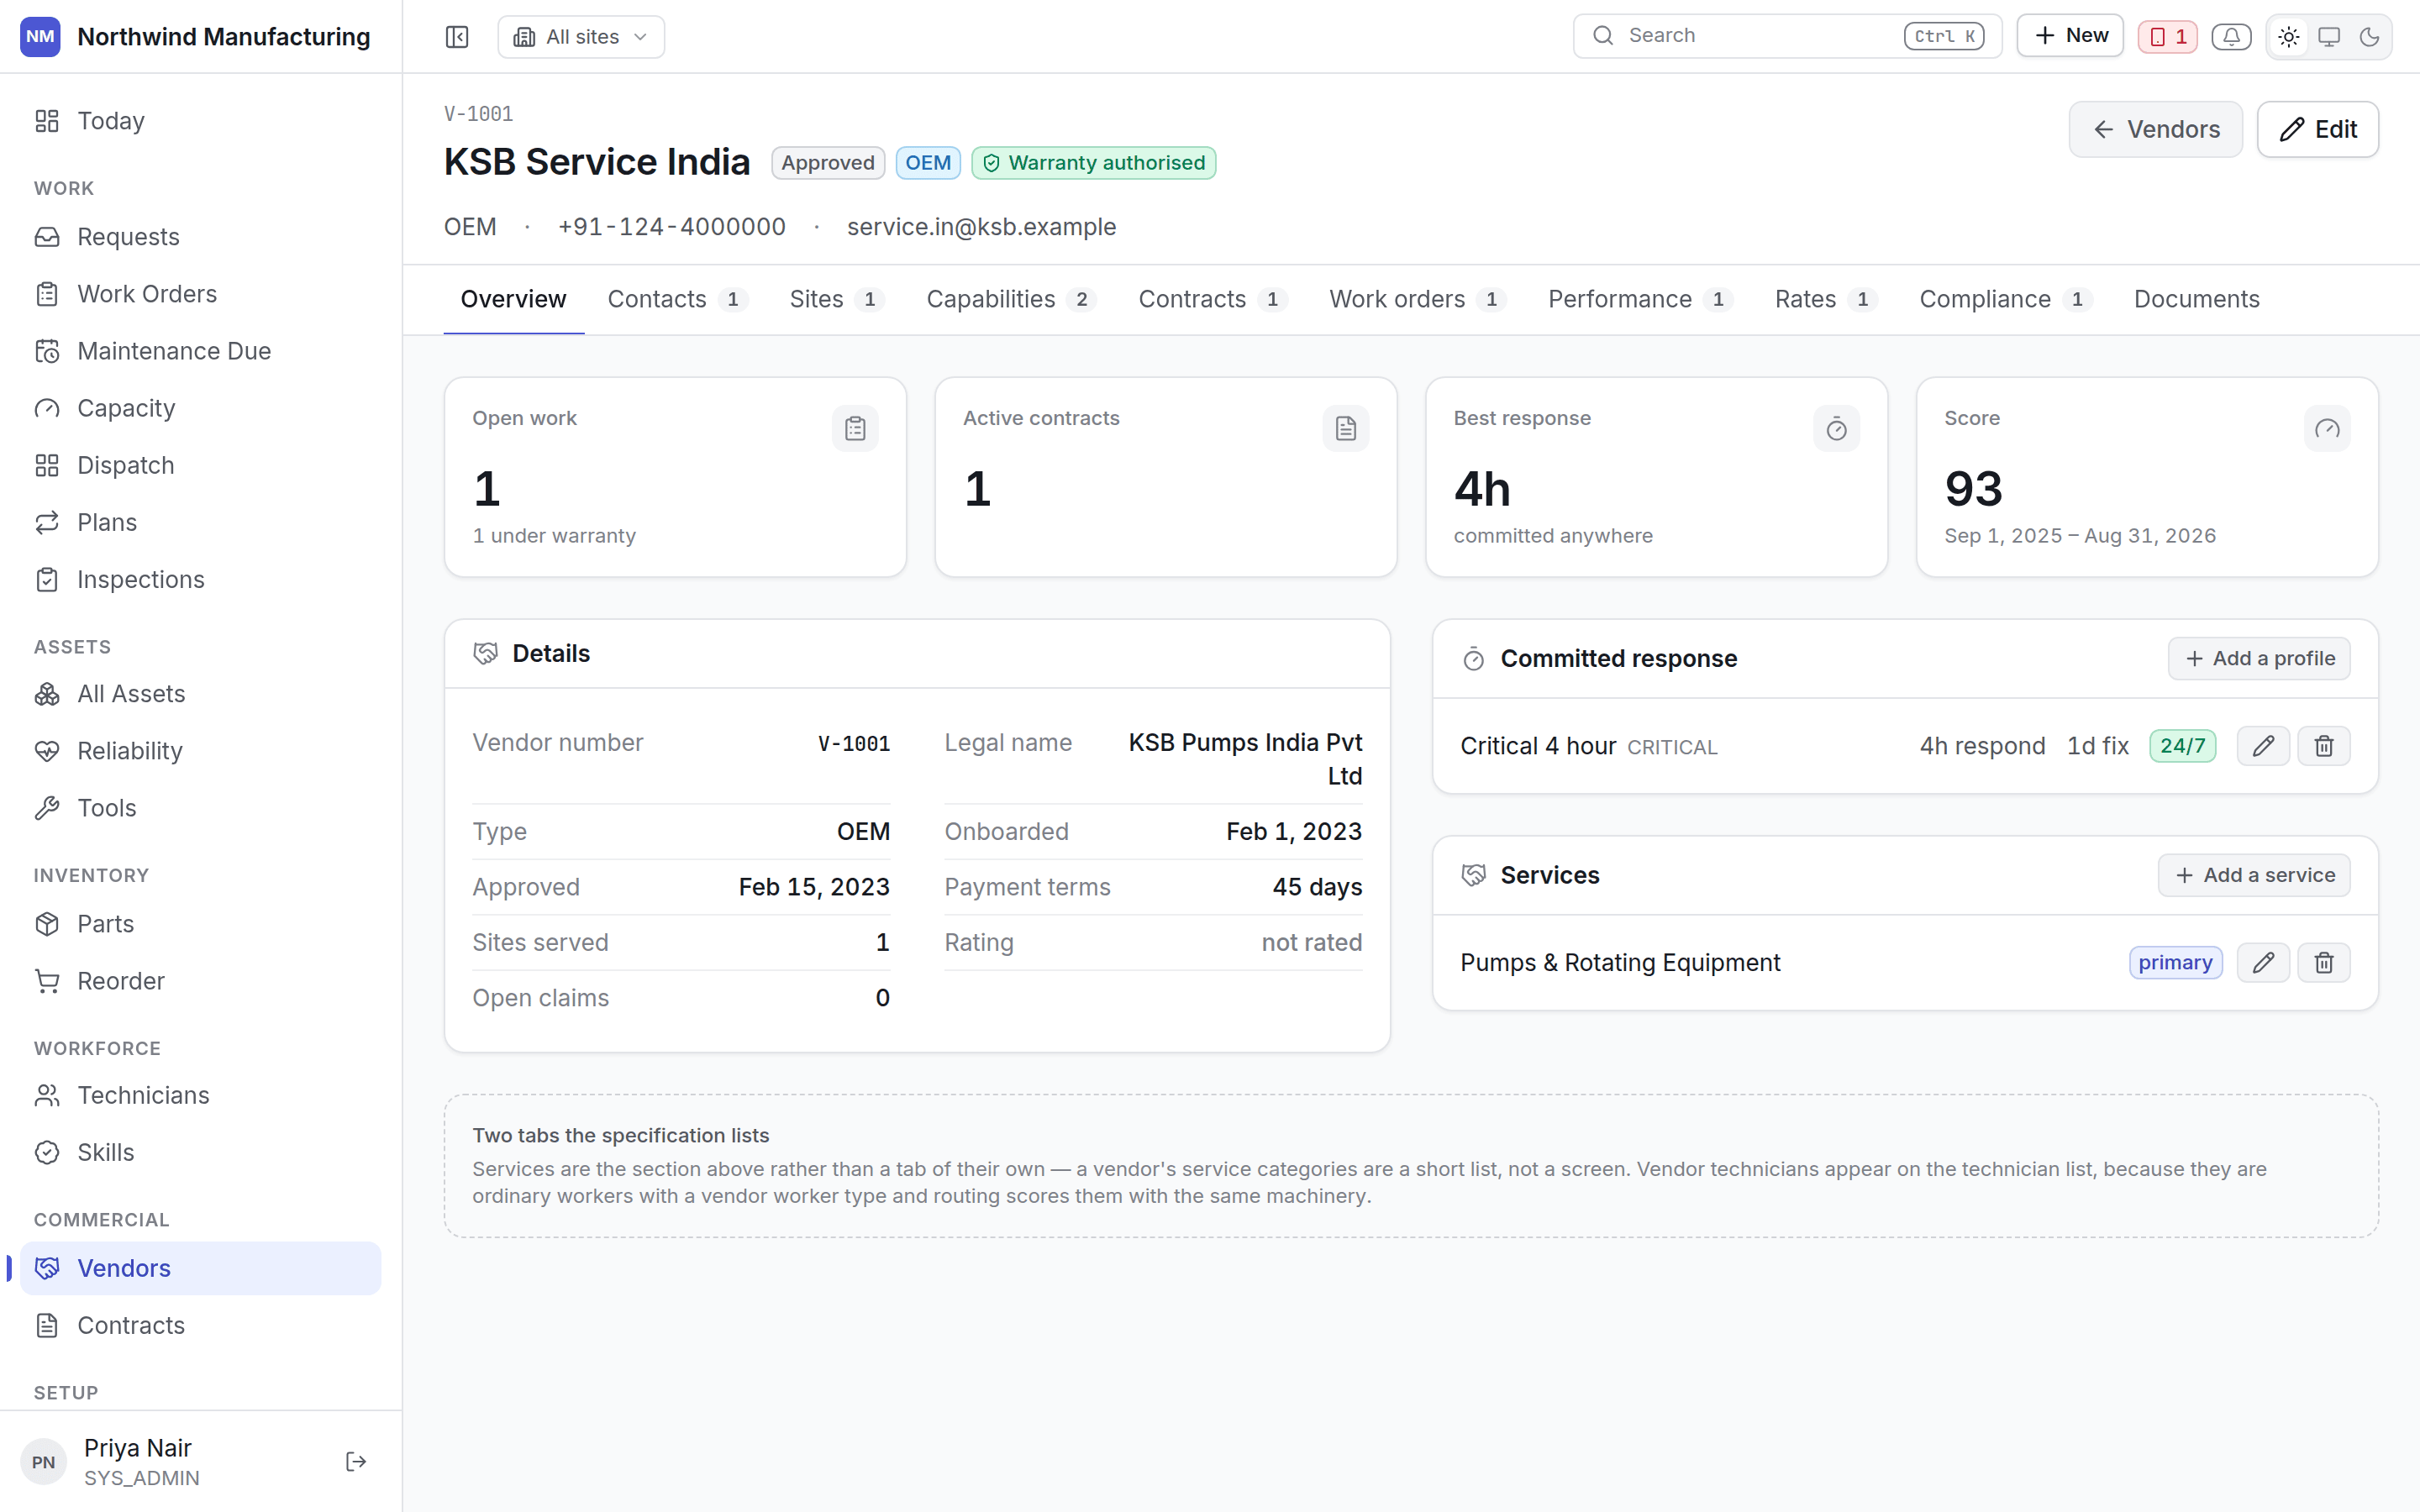Click the OEM type badge

[928, 163]
